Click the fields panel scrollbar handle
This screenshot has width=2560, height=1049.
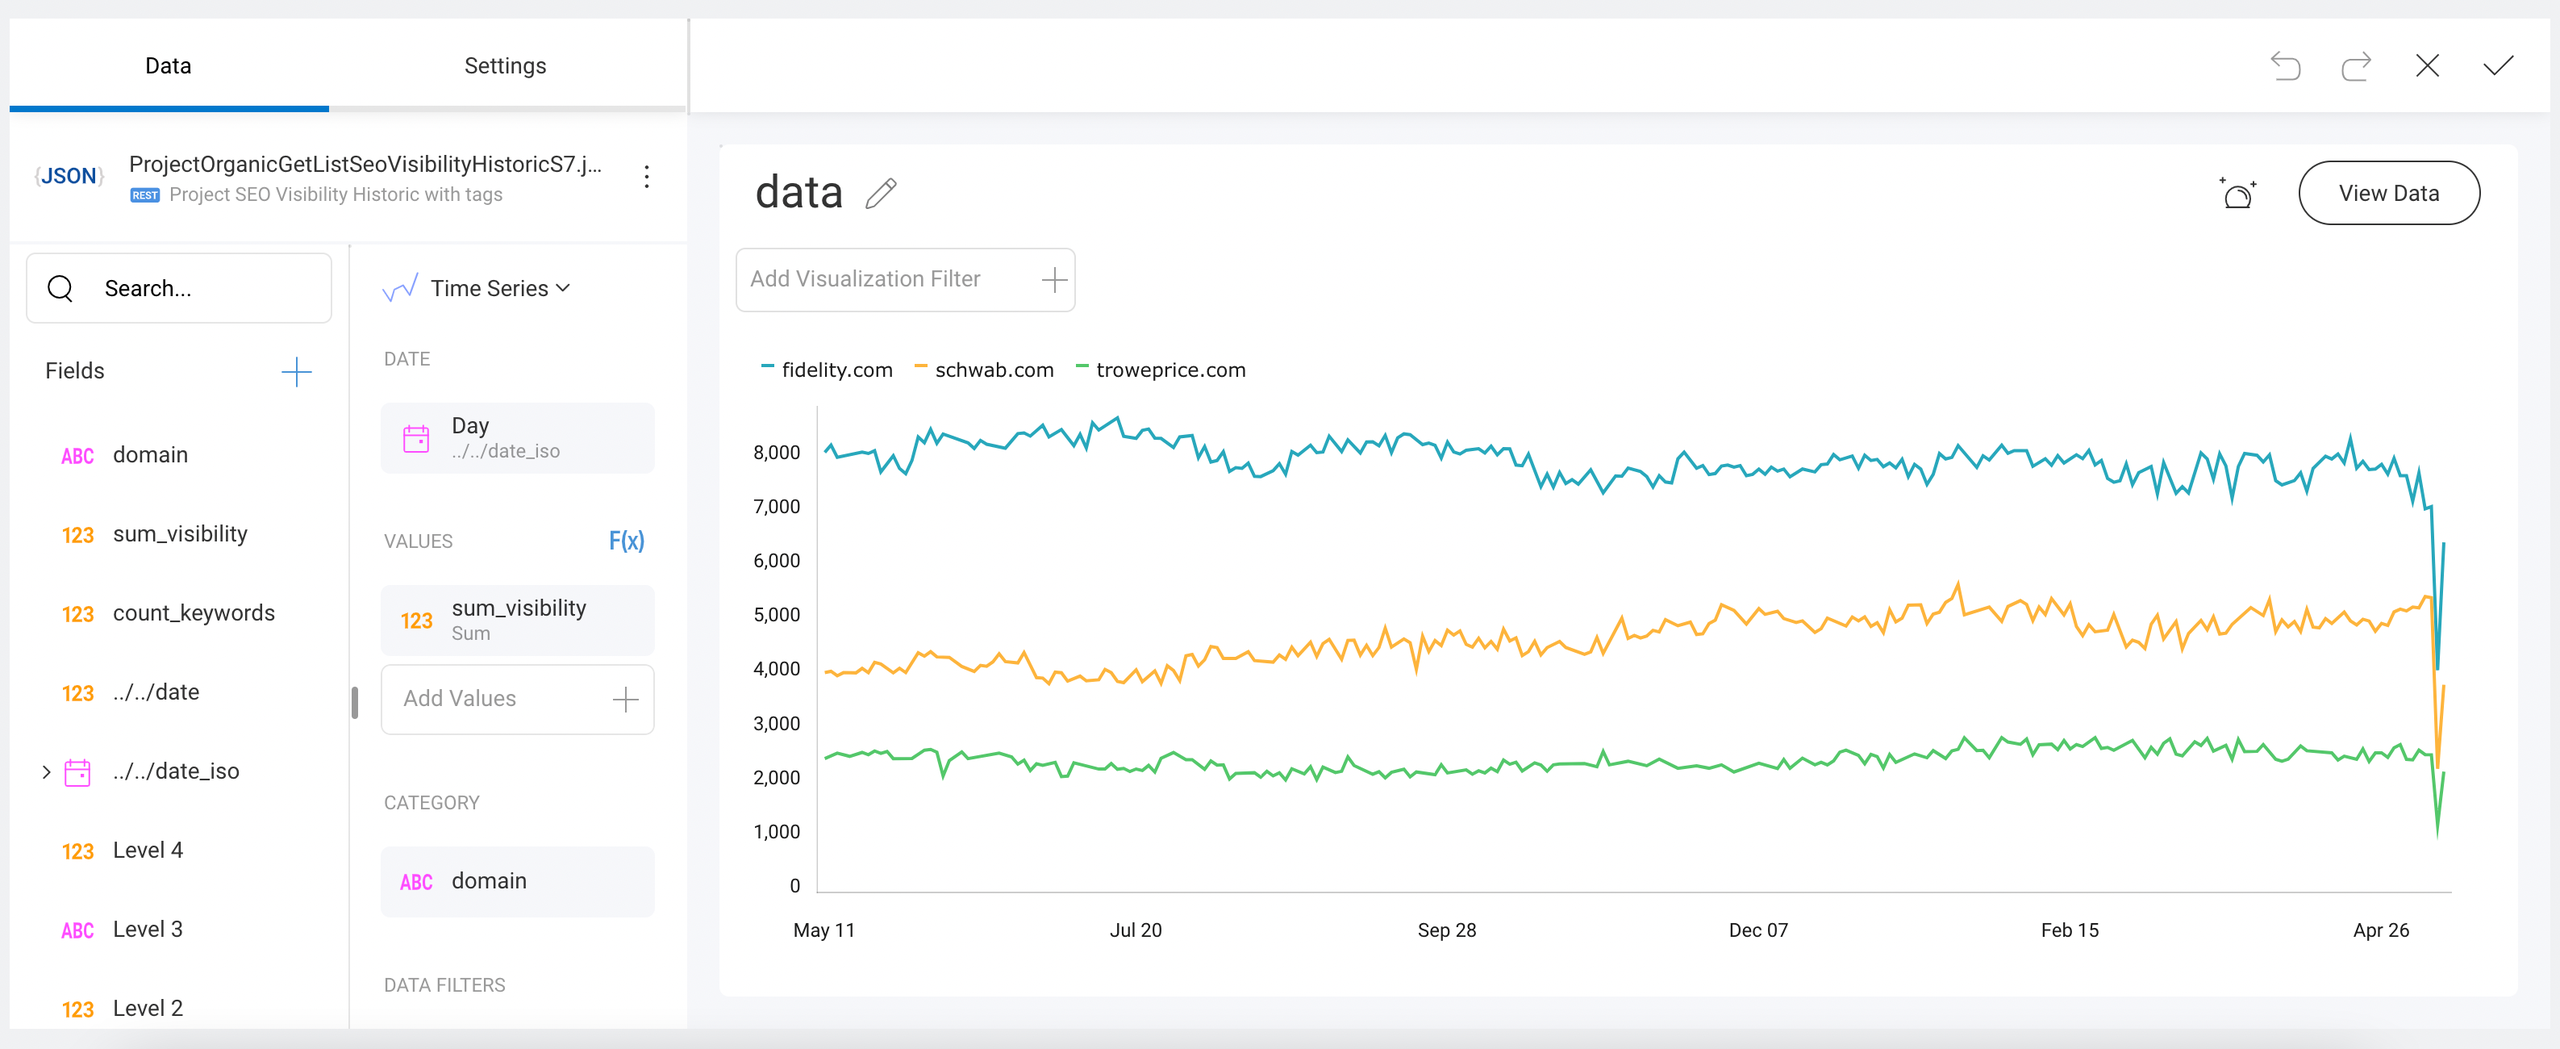(x=354, y=702)
